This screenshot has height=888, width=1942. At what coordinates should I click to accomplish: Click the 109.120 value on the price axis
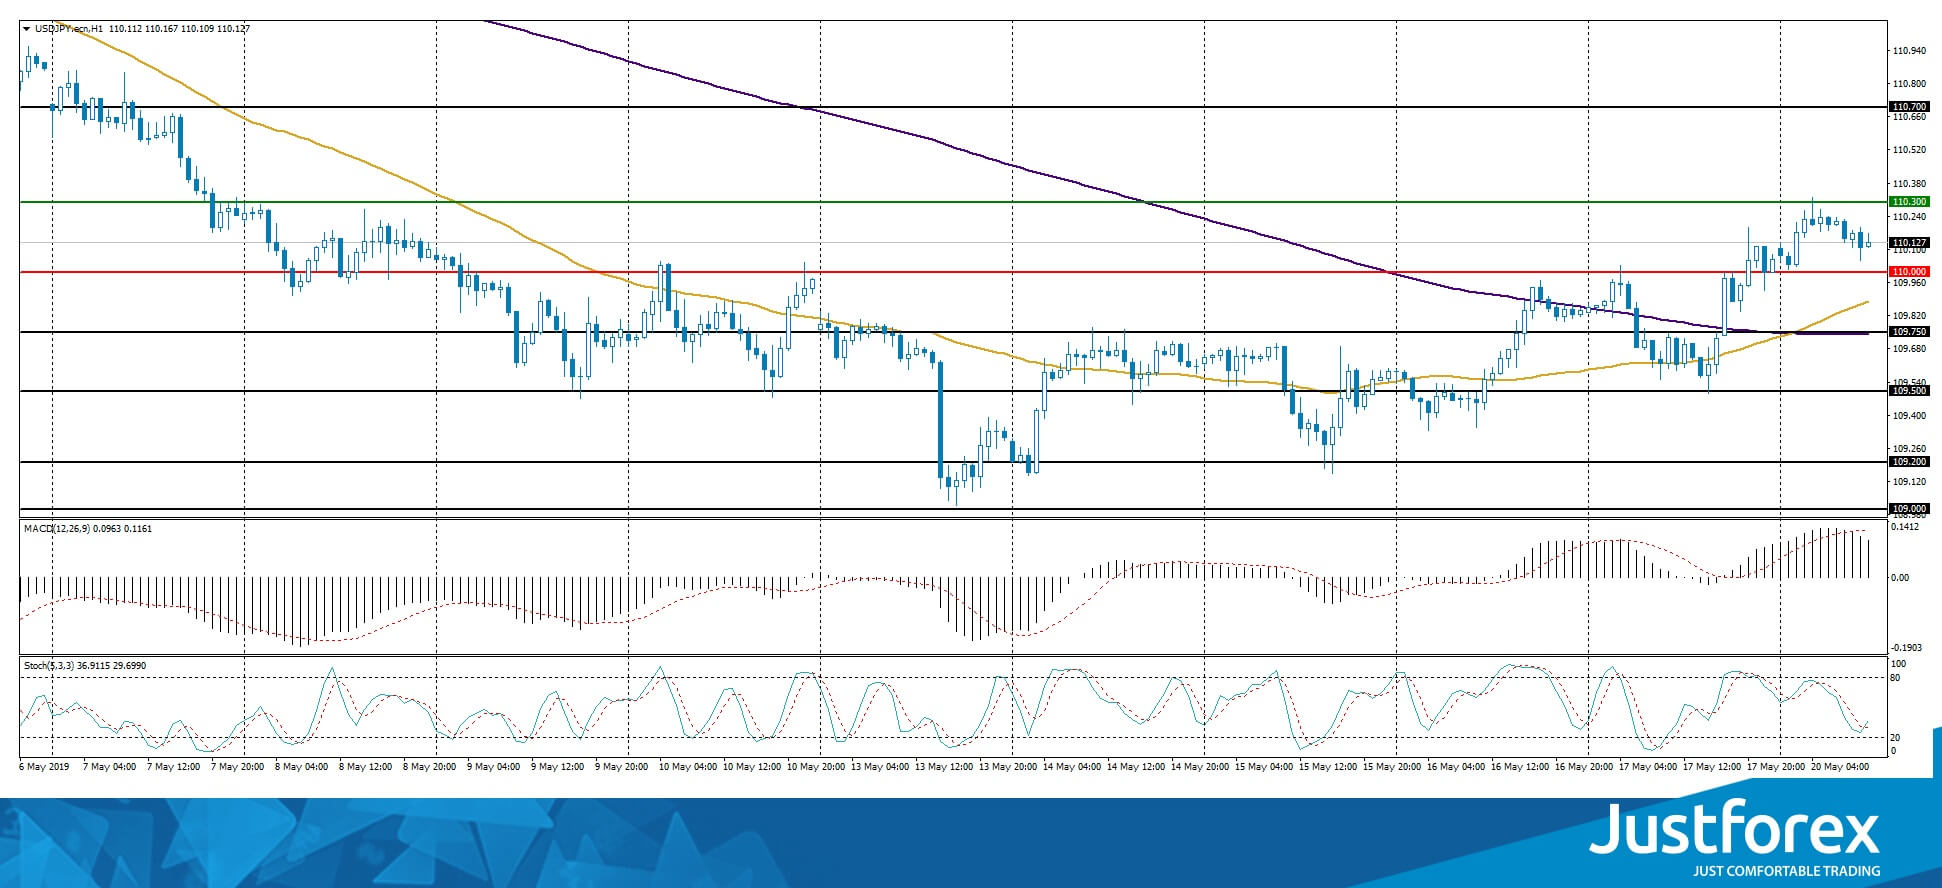1910,482
